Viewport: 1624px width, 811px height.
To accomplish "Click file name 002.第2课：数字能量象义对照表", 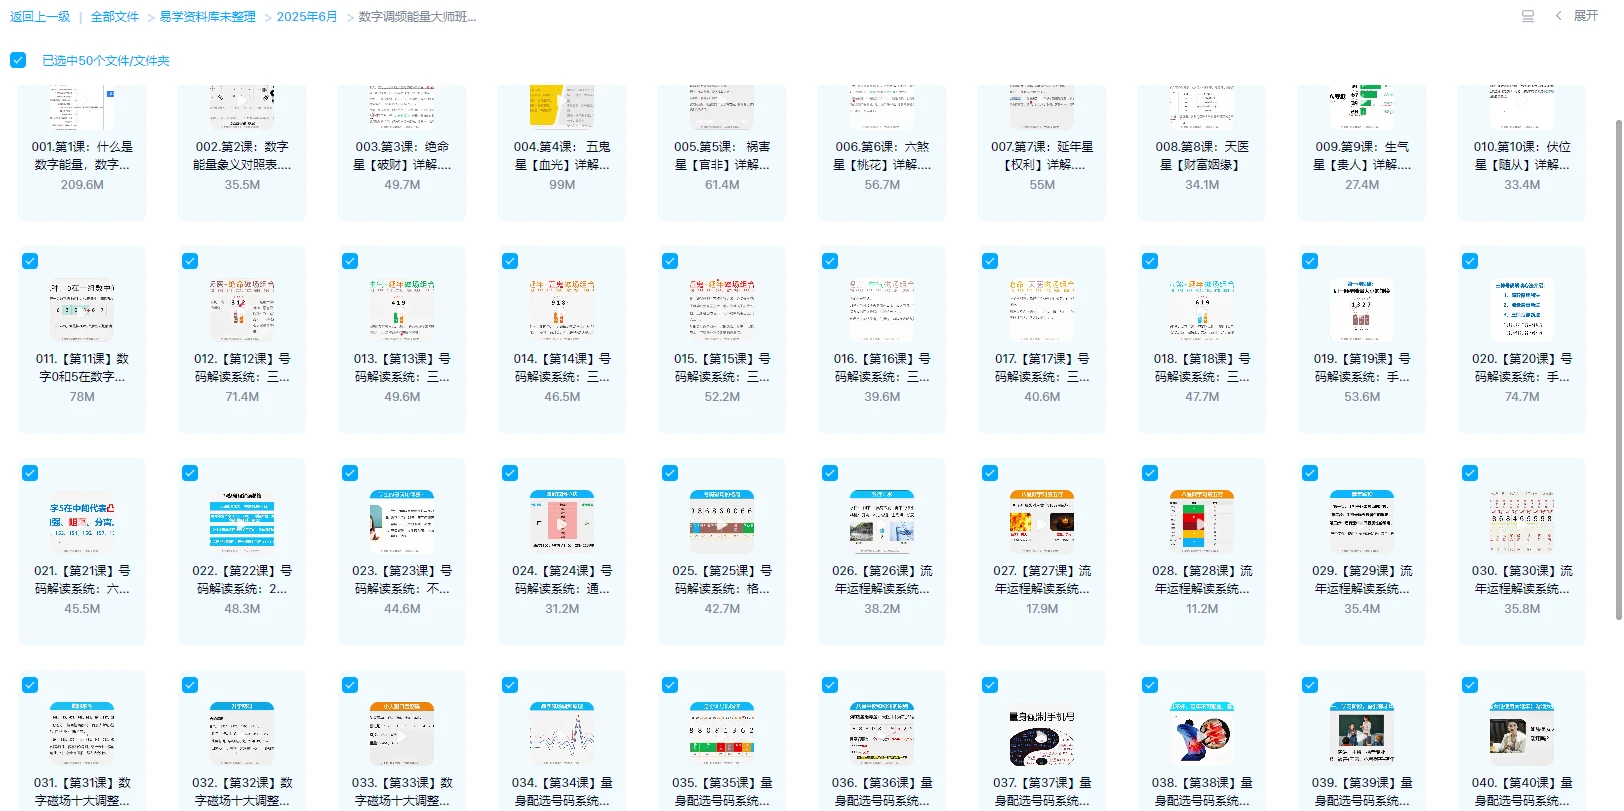I will click(x=242, y=155).
